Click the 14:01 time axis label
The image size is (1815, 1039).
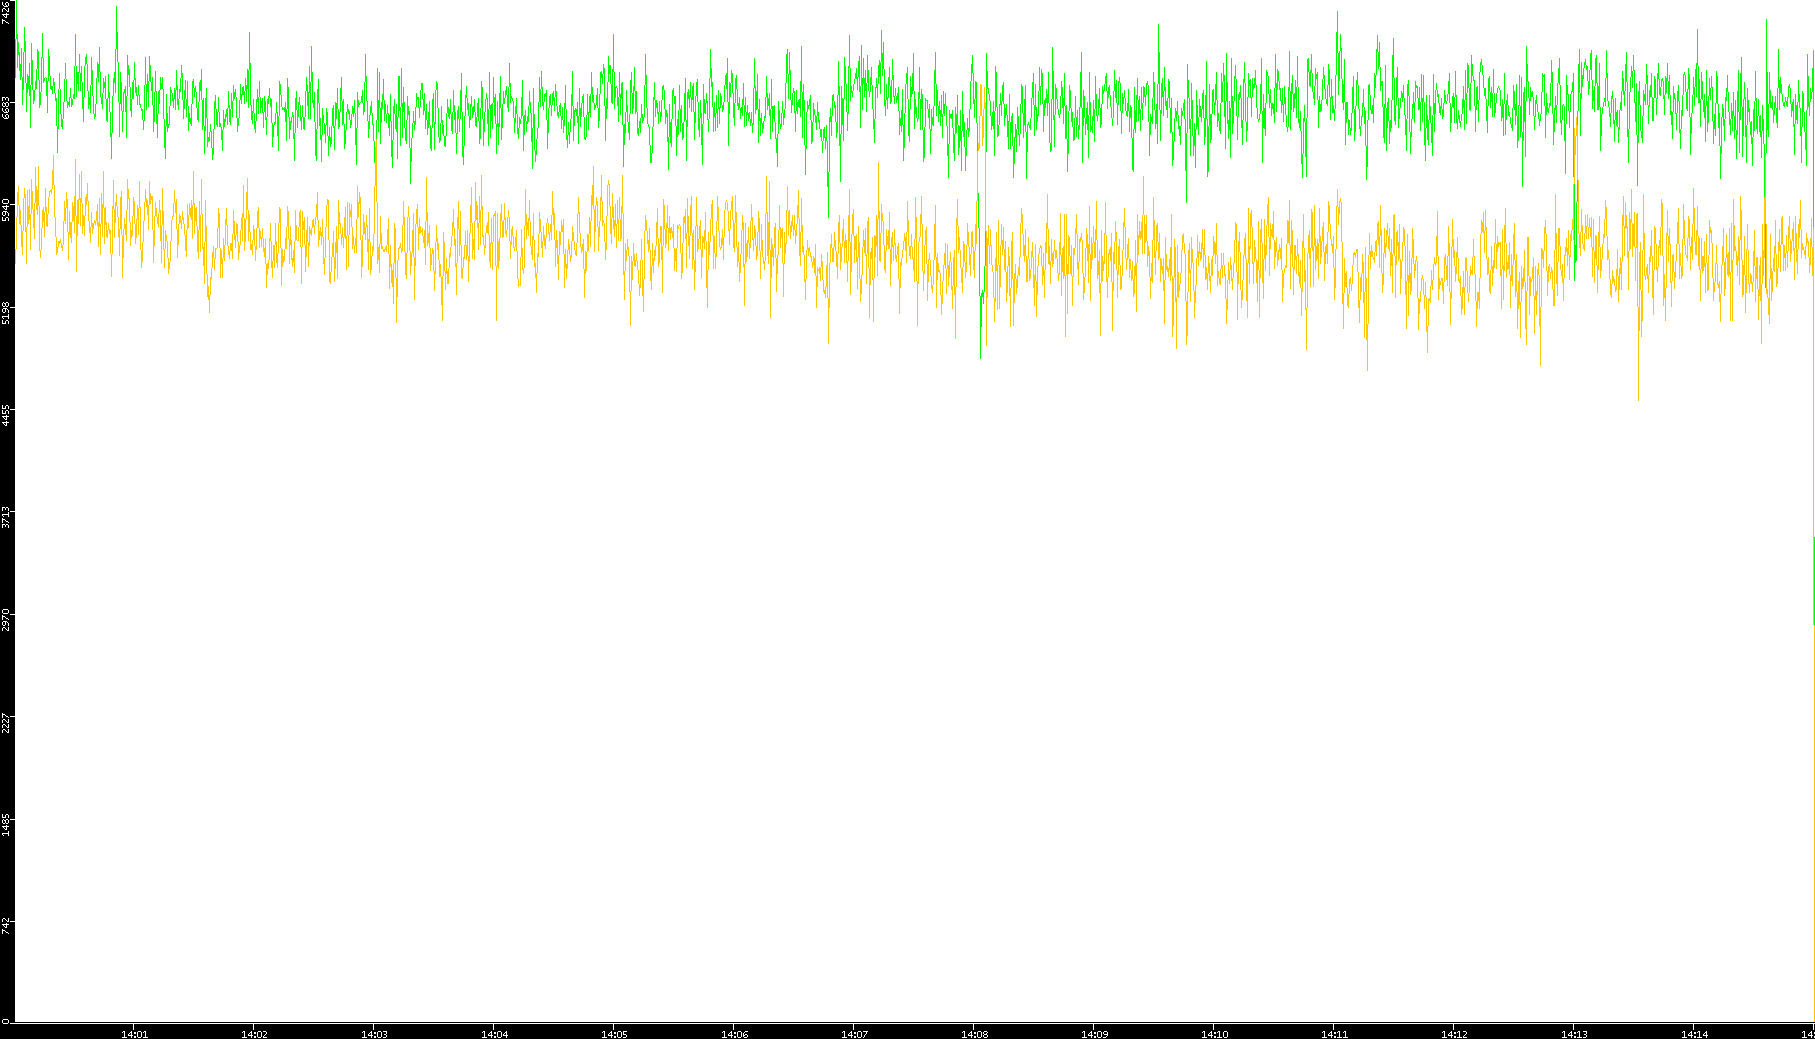point(134,1034)
